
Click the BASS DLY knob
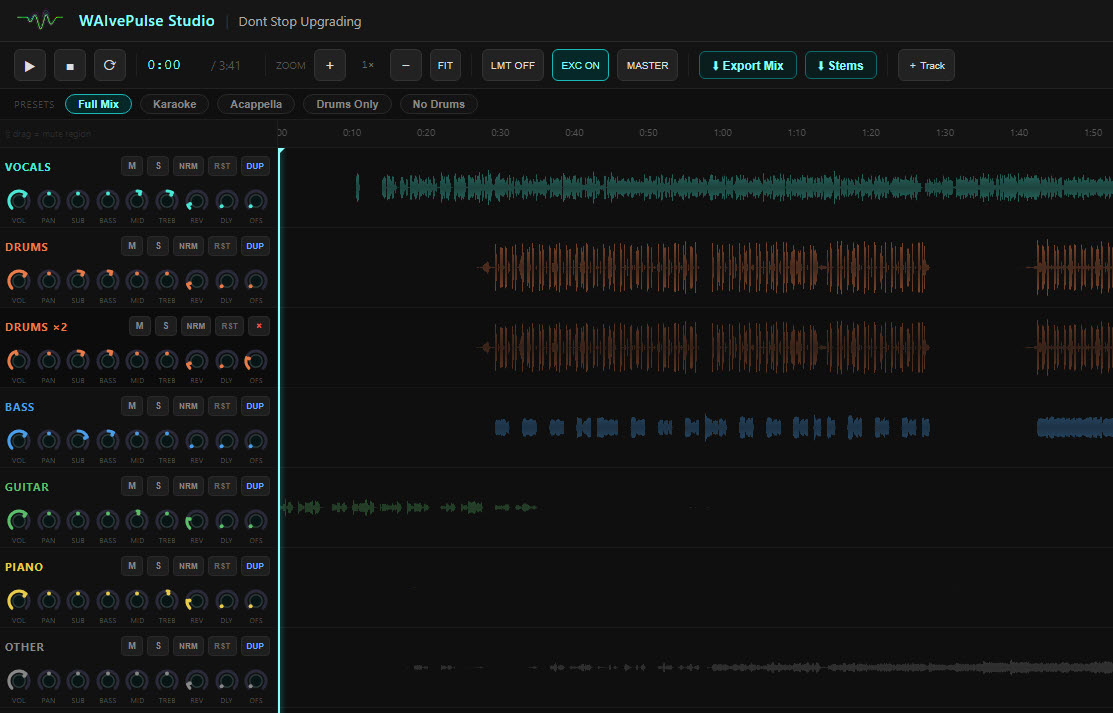pos(226,441)
